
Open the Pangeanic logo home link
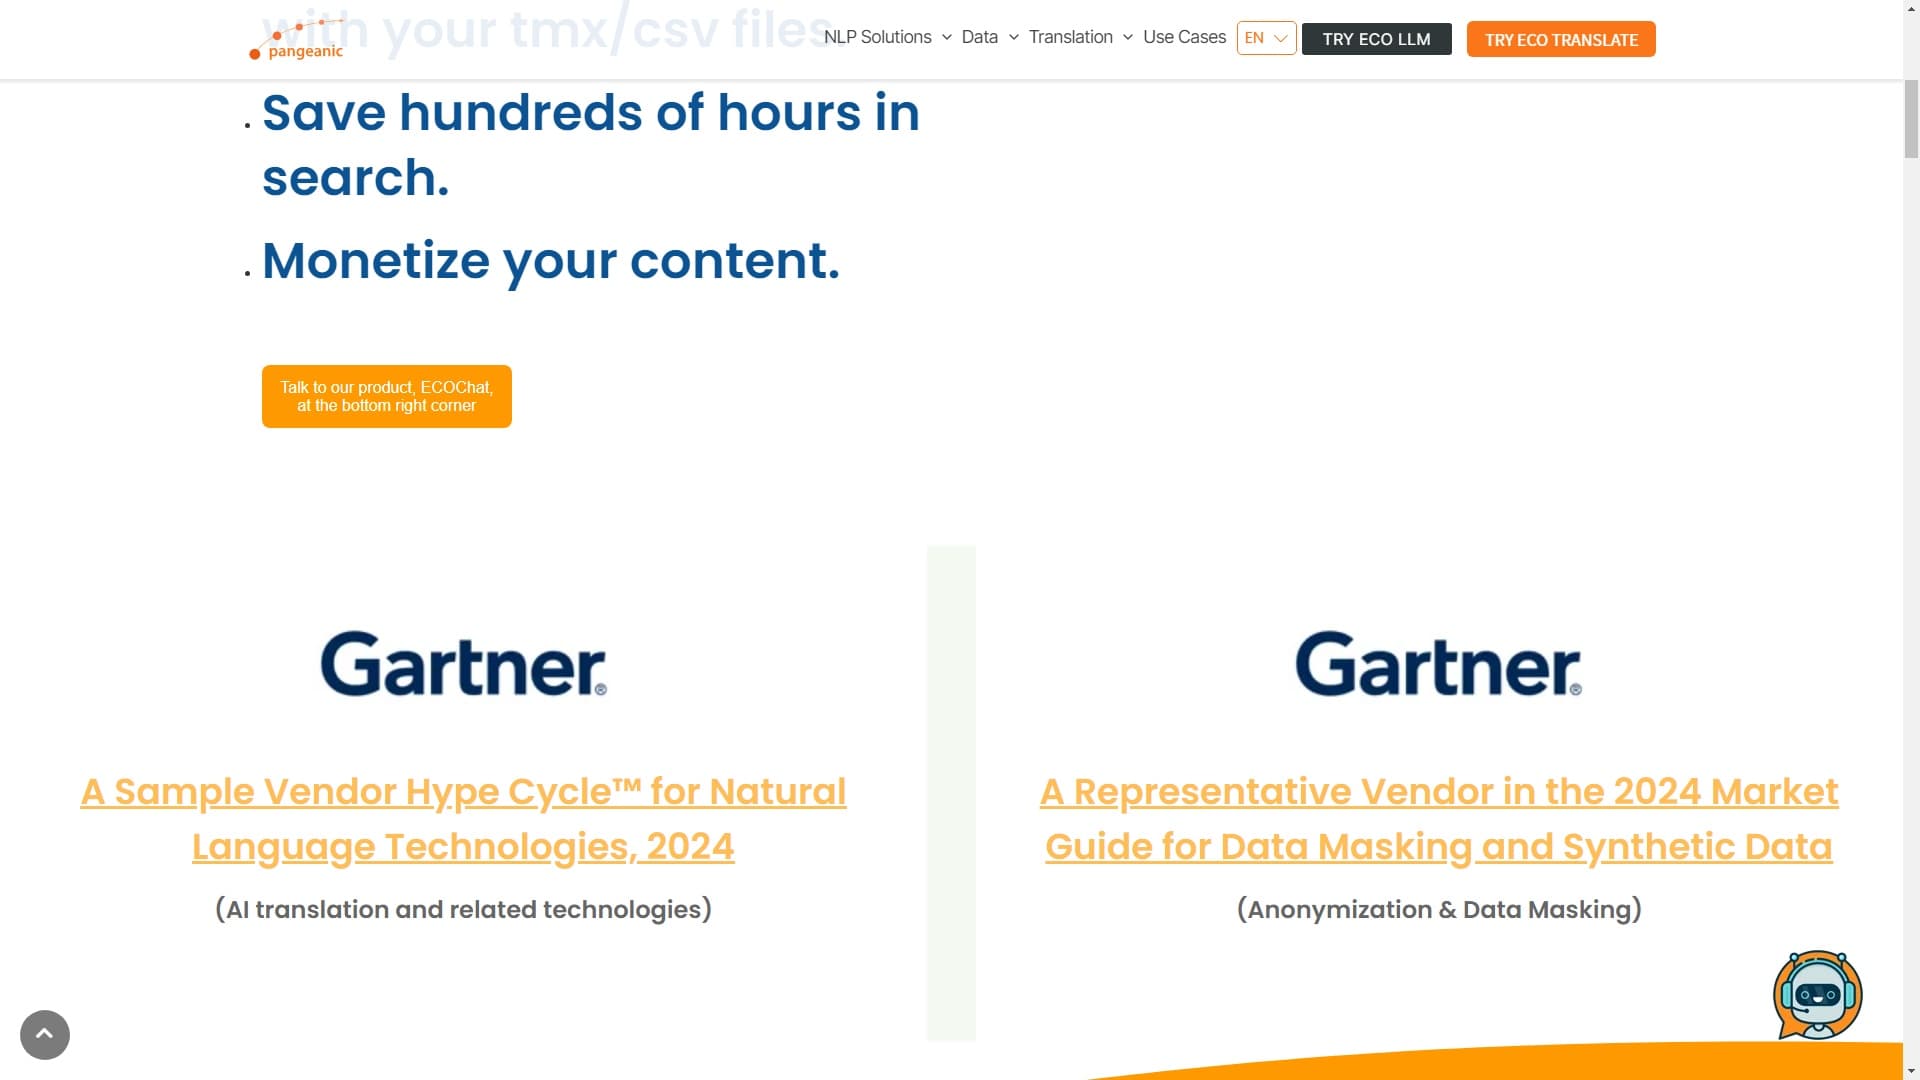(296, 40)
